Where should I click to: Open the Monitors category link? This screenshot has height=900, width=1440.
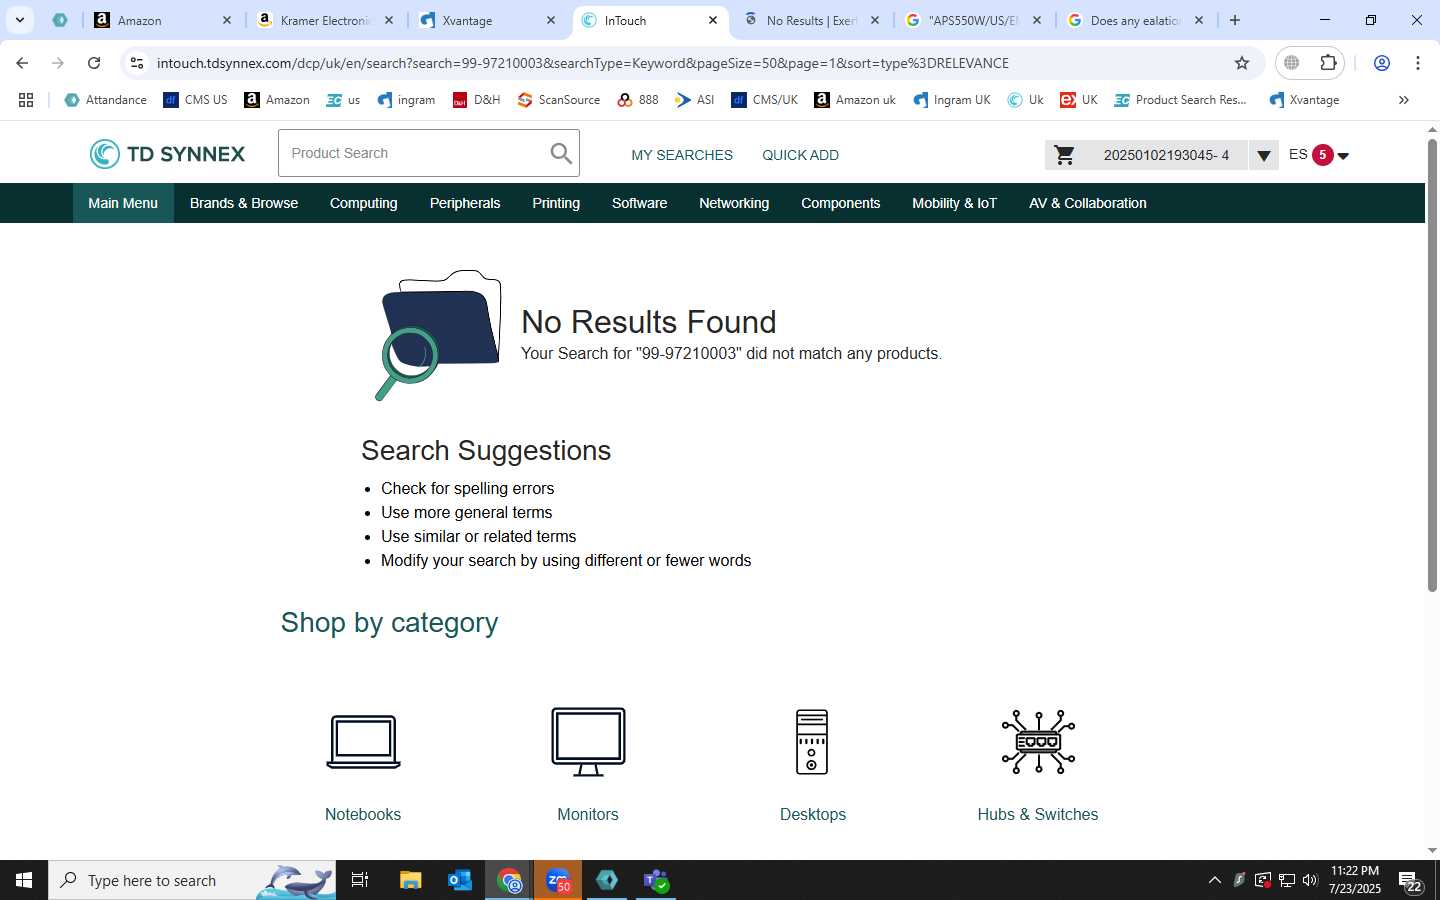click(x=588, y=814)
